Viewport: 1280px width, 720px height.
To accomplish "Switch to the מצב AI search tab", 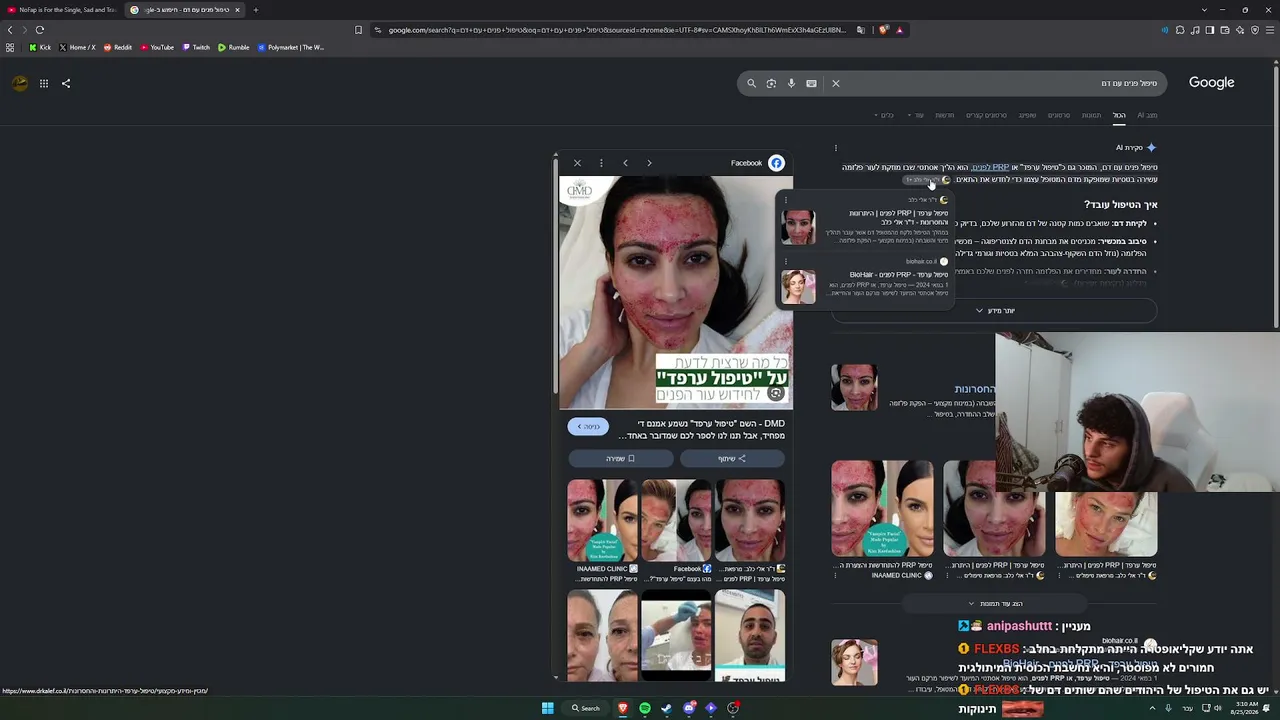I will [1147, 115].
